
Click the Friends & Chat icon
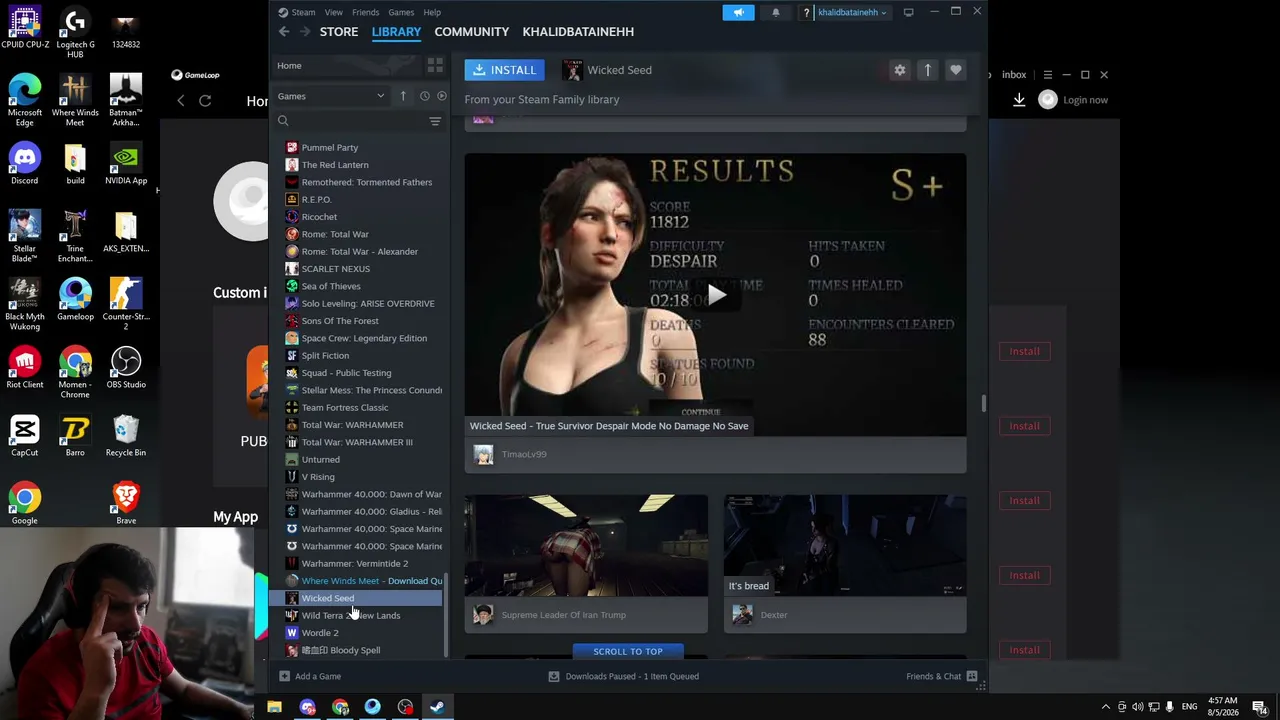tap(971, 676)
